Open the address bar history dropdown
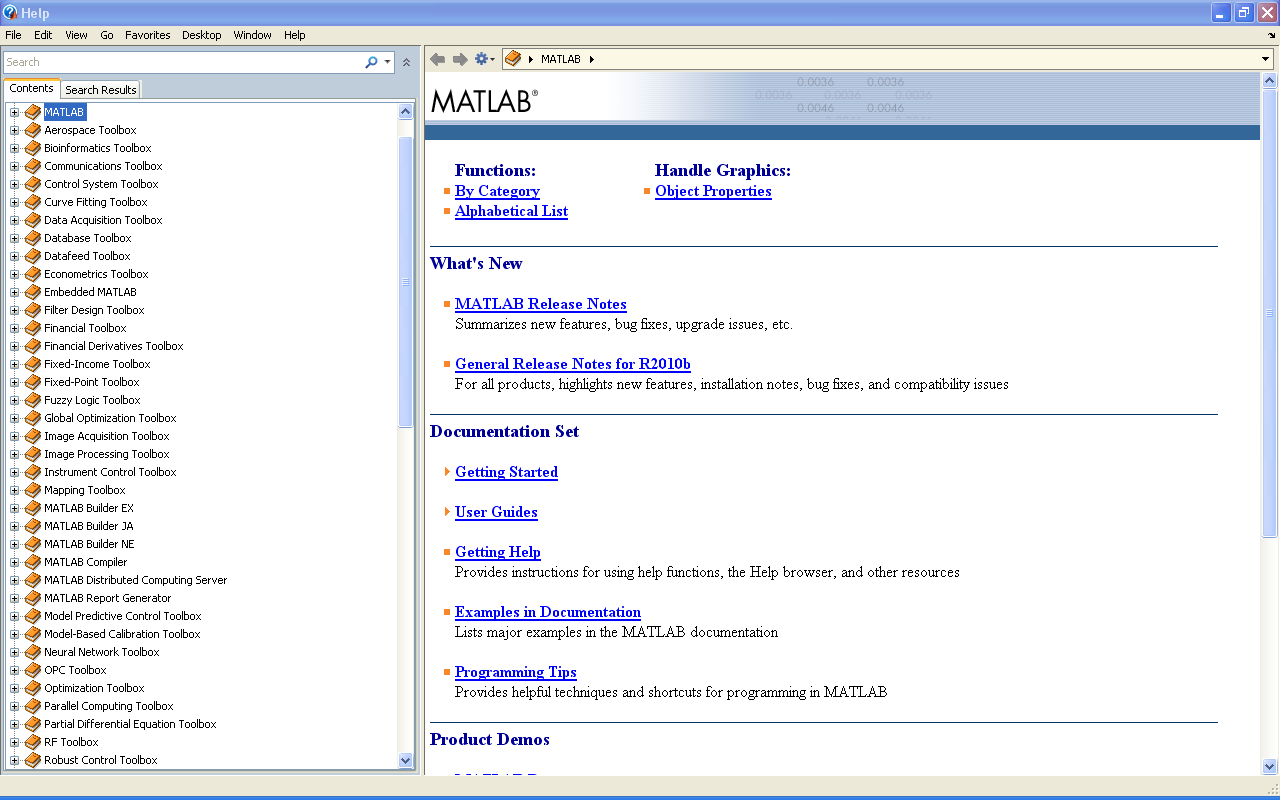The image size is (1280, 800). 1266,59
